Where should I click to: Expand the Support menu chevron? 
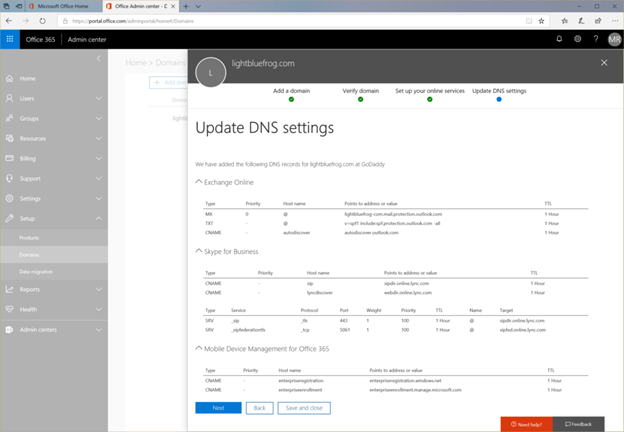(x=99, y=179)
